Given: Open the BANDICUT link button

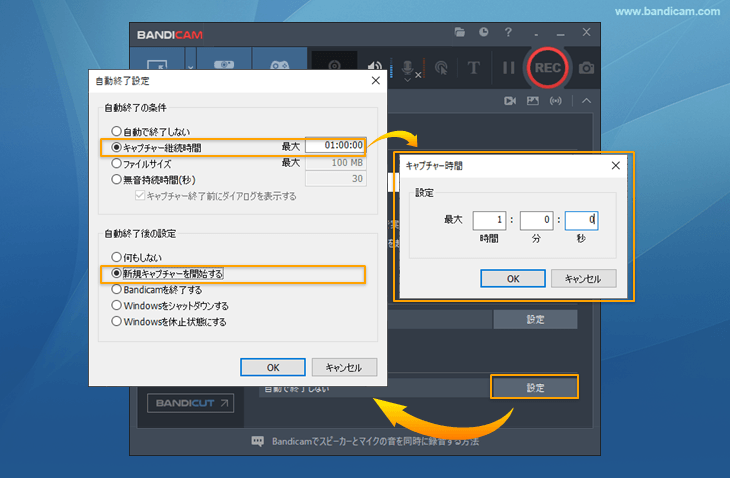Looking at the screenshot, I should click(x=190, y=403).
